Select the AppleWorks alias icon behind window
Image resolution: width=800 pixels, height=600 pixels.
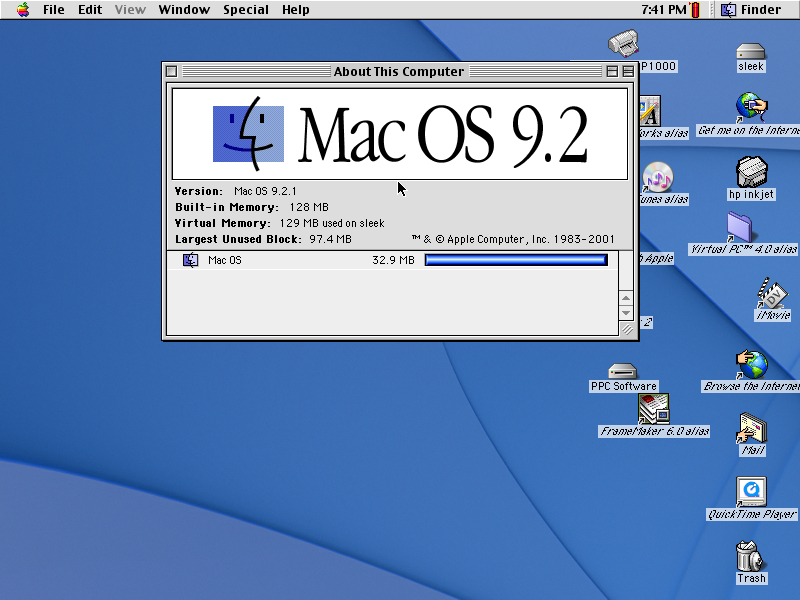coord(650,111)
